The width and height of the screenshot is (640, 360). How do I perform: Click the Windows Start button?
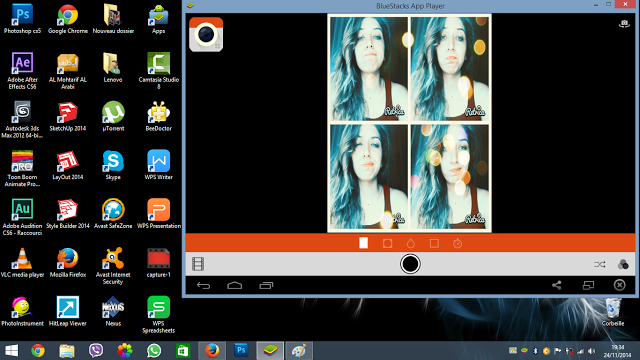(11, 351)
